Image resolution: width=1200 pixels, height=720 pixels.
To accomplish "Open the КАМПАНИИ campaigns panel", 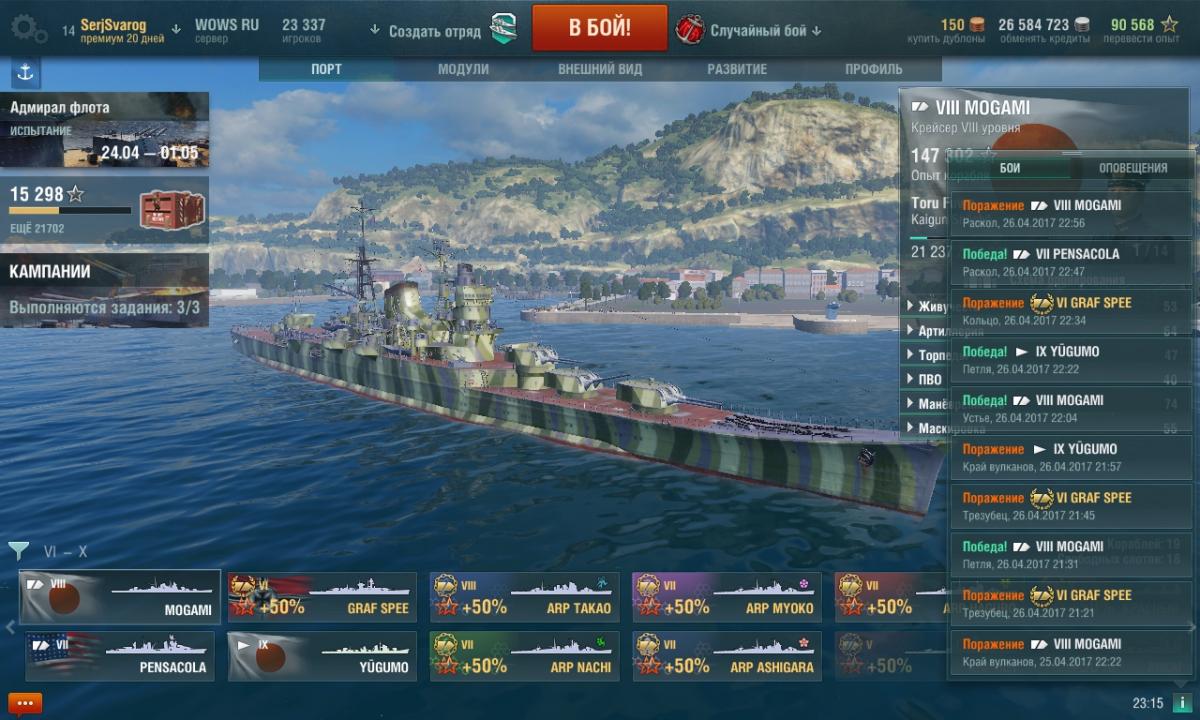I will 105,288.
